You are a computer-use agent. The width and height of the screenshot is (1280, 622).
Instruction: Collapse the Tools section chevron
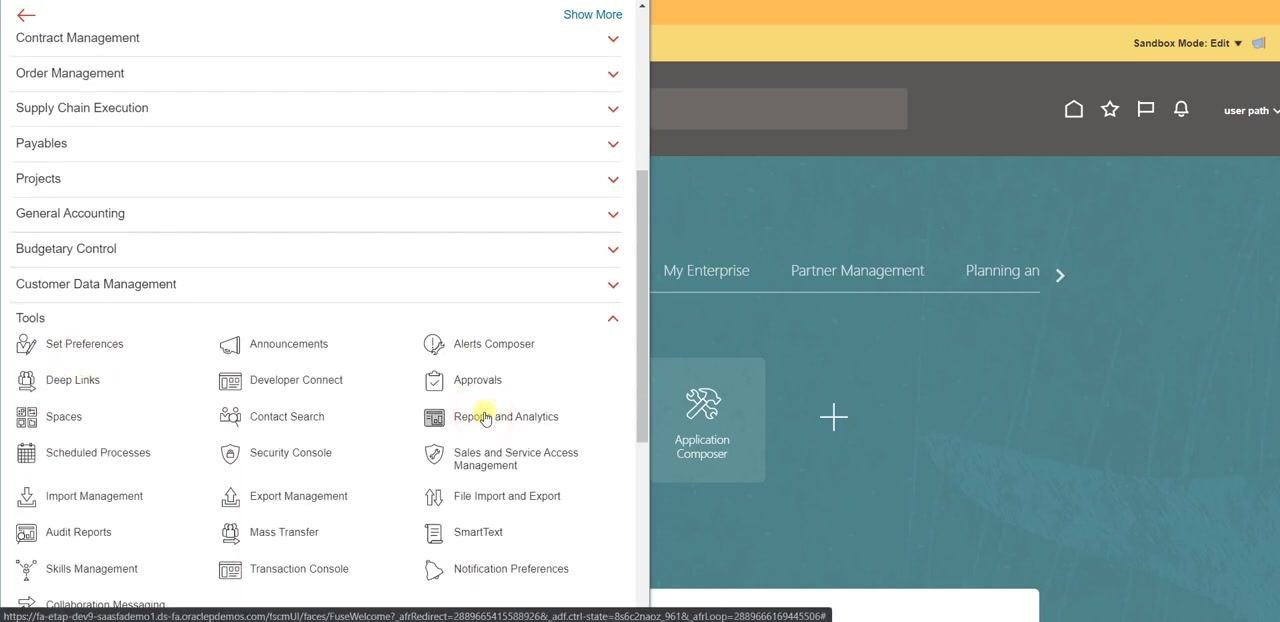(x=613, y=318)
